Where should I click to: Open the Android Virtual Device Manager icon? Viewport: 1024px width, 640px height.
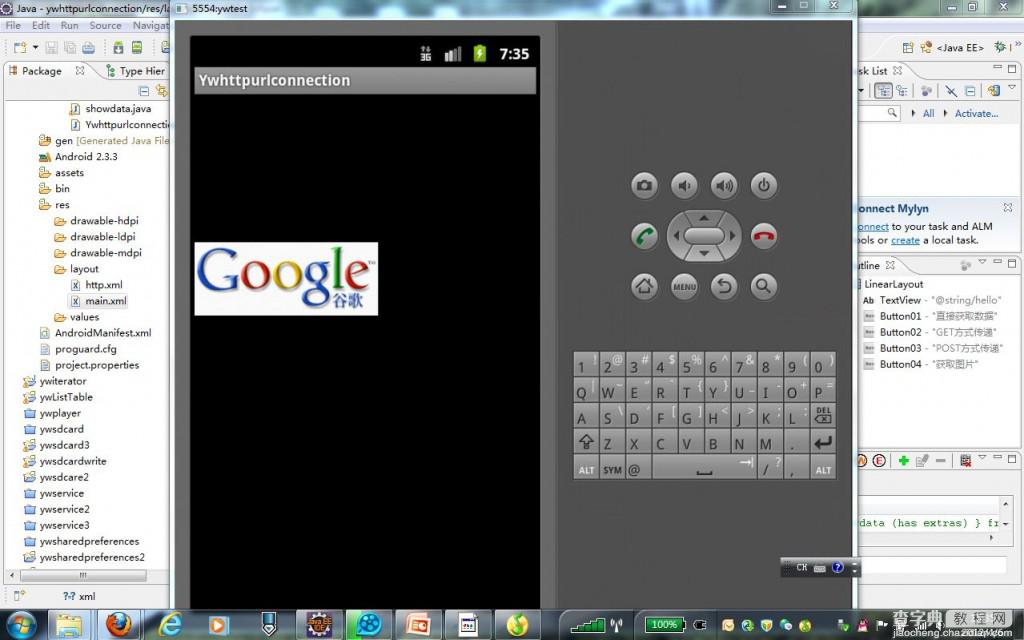pyautogui.click(x=136, y=47)
